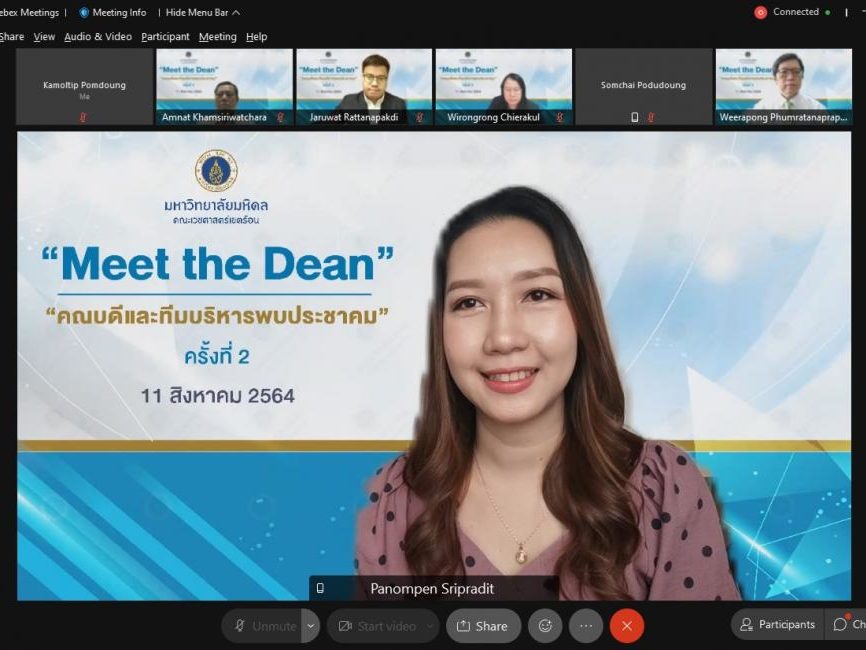This screenshot has height=650, width=866.
Task: Open the reactions emoji panel
Action: (x=545, y=626)
